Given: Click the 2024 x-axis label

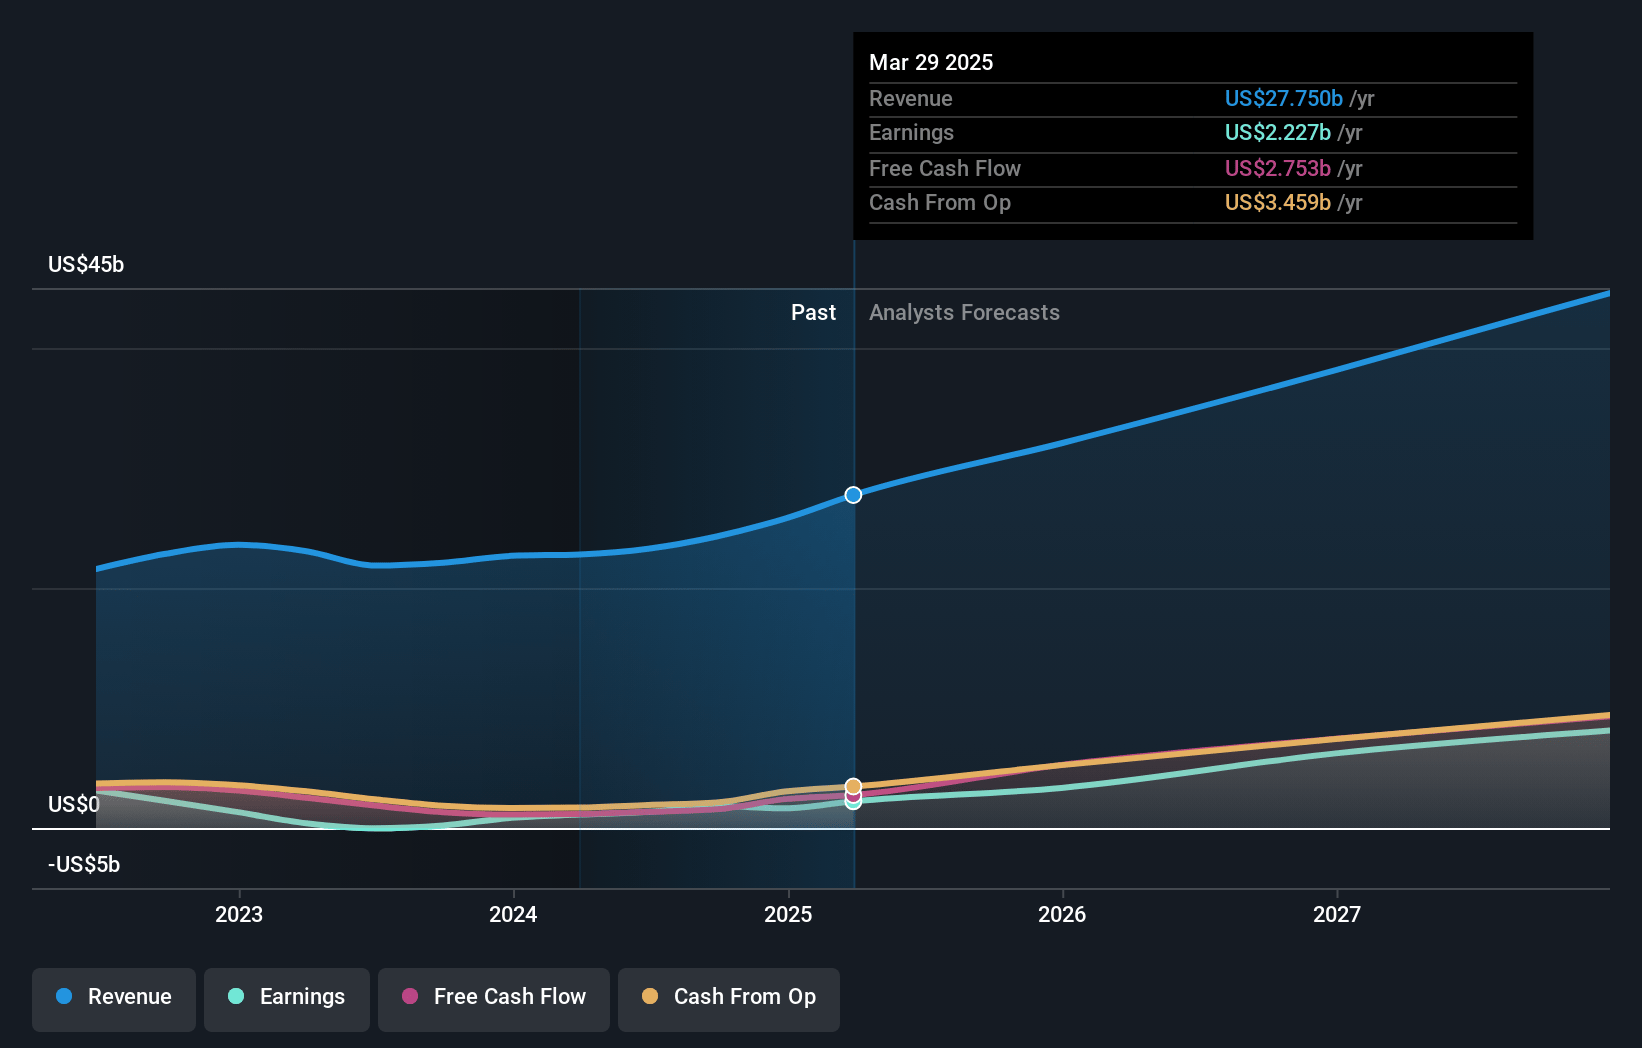Looking at the screenshot, I should (513, 914).
